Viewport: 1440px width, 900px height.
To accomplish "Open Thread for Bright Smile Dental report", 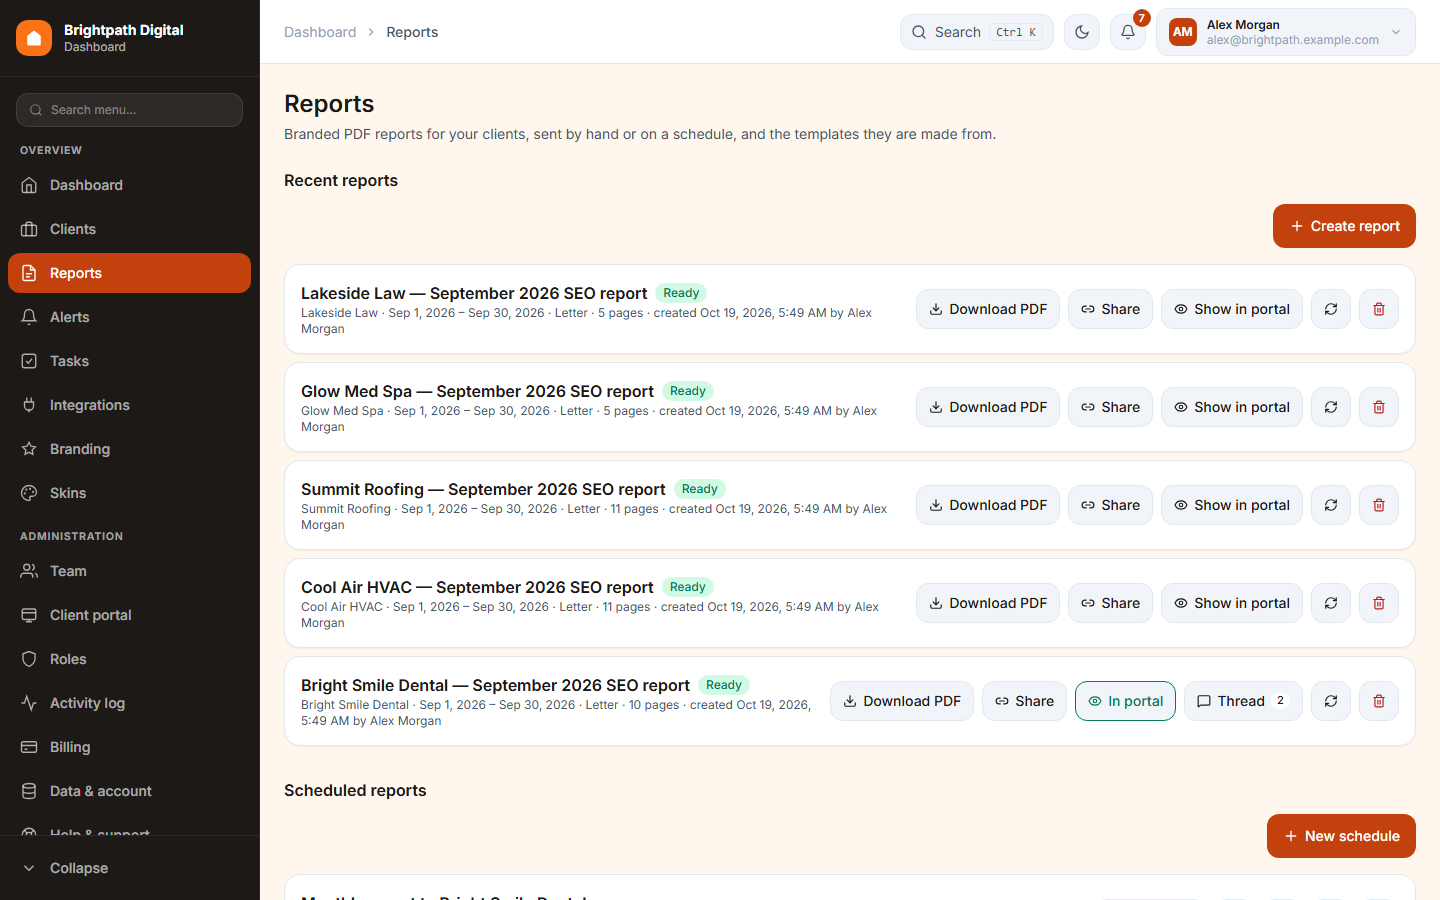I will (x=1243, y=701).
